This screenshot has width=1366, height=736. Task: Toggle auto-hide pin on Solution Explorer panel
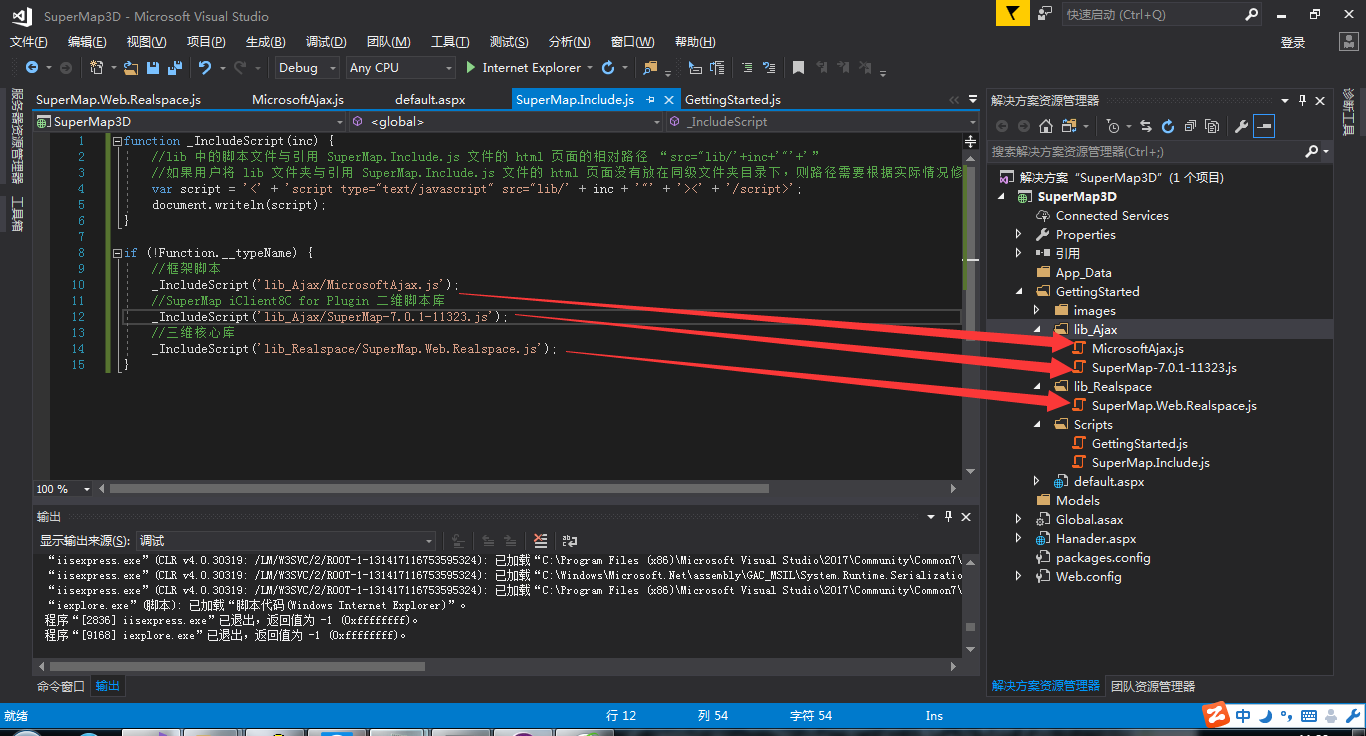[x=1302, y=100]
